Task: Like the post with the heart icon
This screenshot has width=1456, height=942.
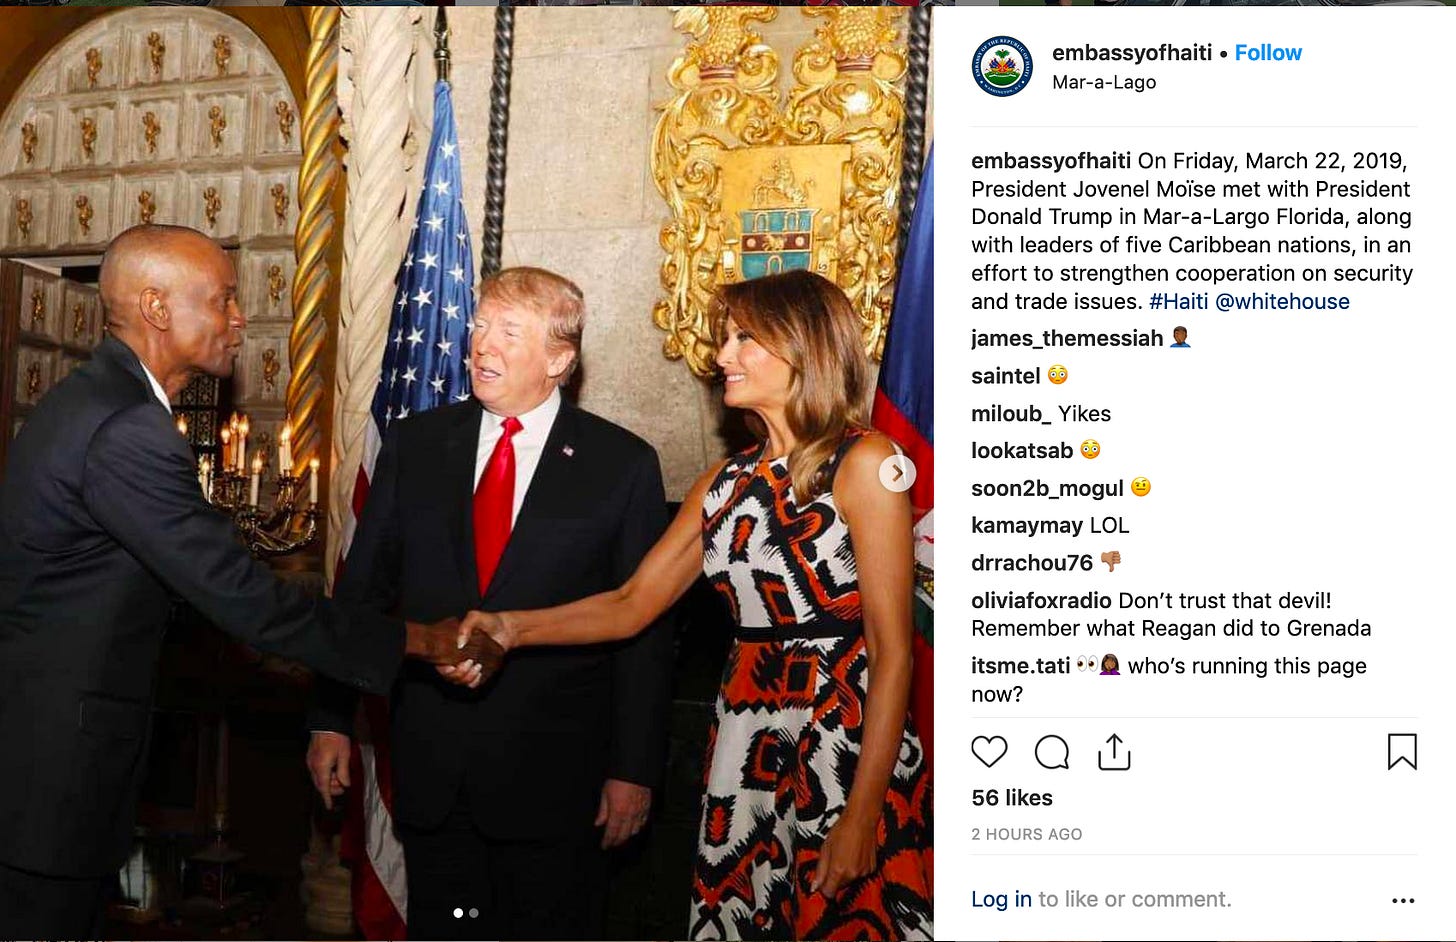Action: [989, 751]
